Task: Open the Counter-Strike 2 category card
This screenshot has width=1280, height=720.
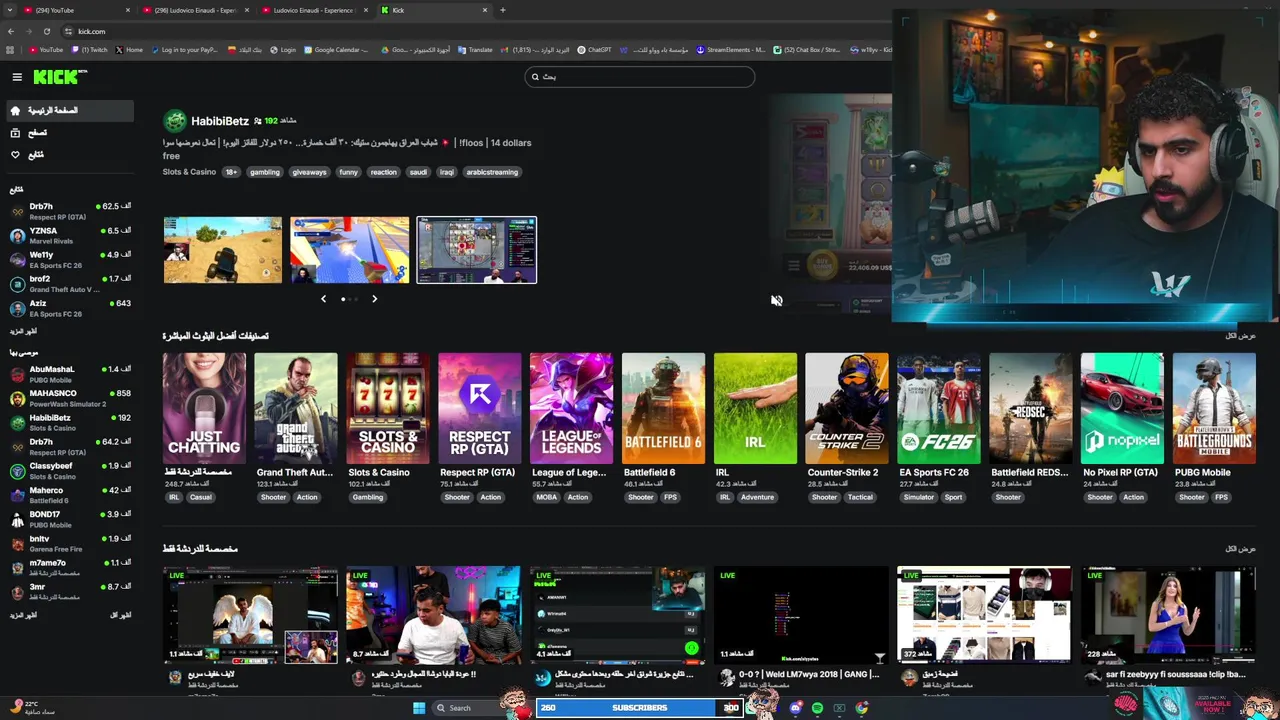Action: pyautogui.click(x=847, y=408)
